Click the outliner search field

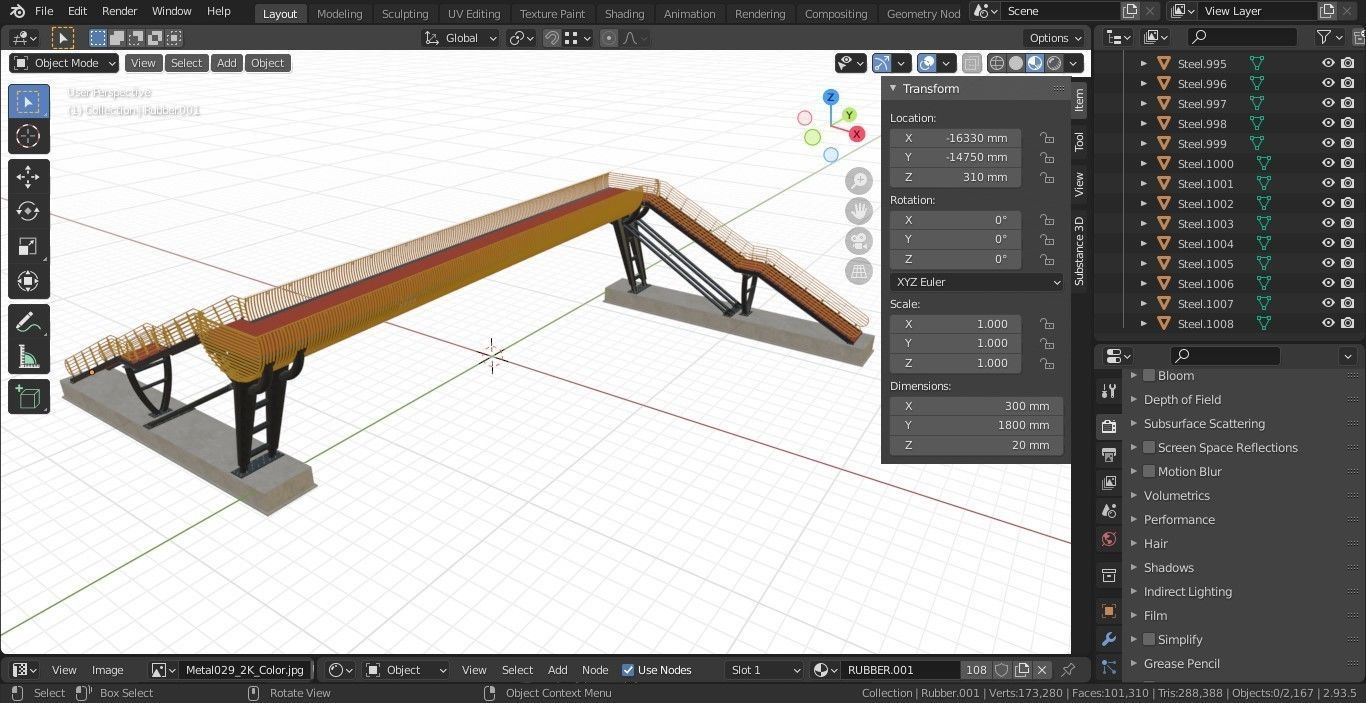[x=1241, y=37]
